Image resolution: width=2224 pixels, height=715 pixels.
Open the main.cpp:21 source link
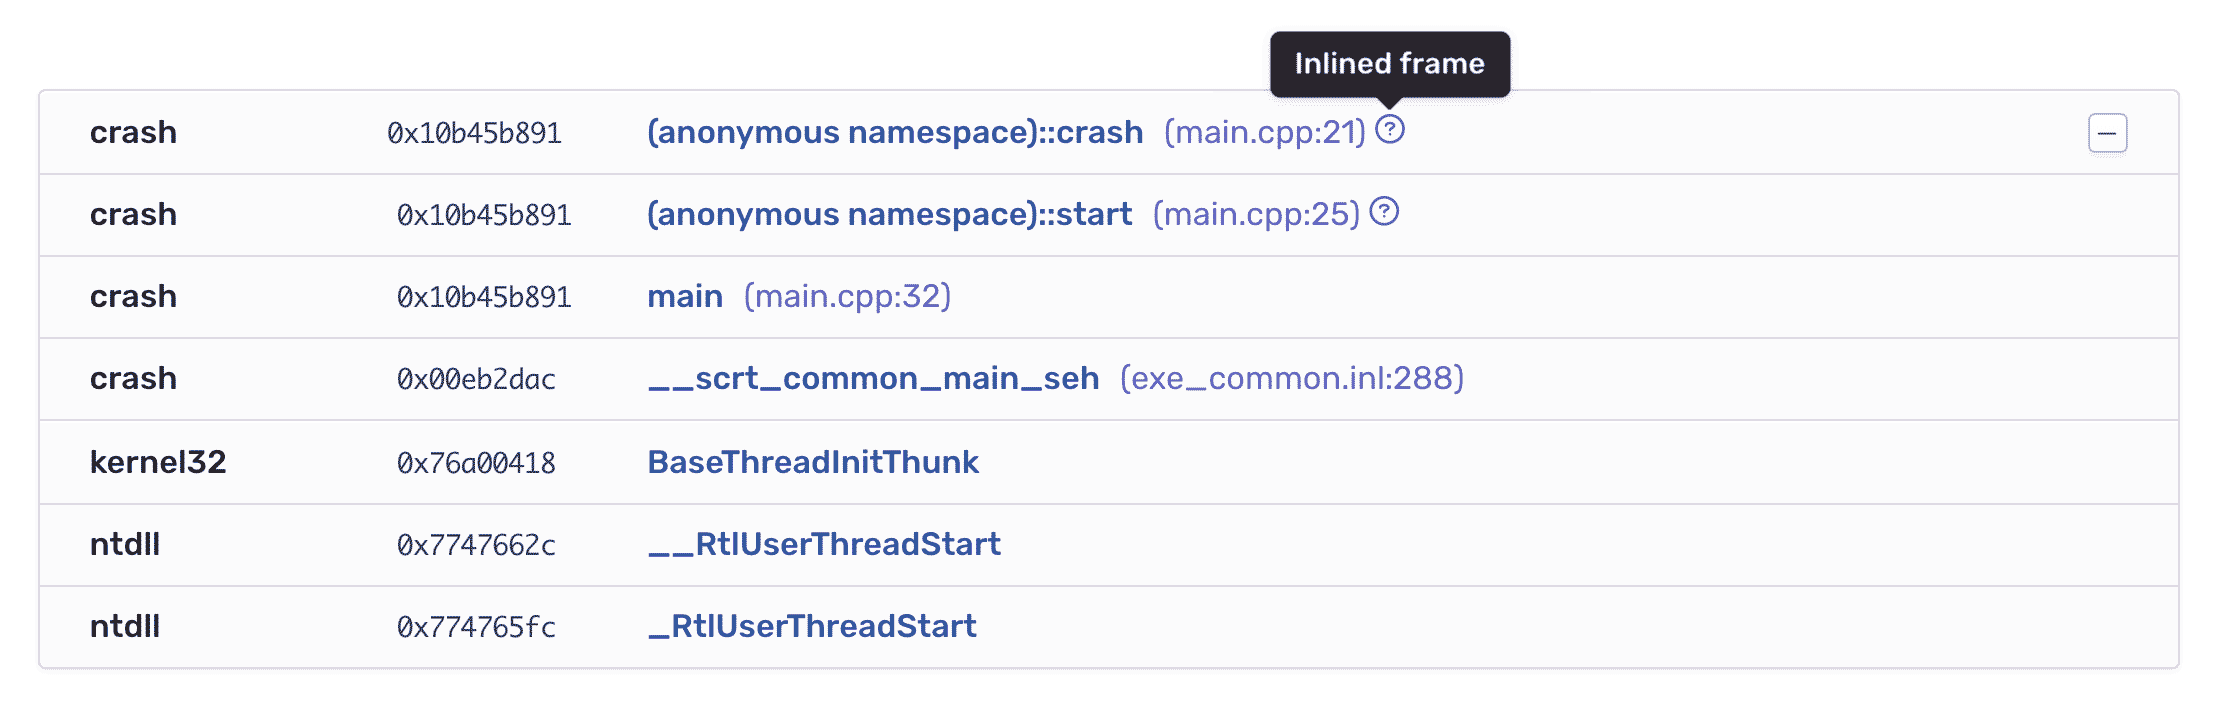coord(1265,132)
